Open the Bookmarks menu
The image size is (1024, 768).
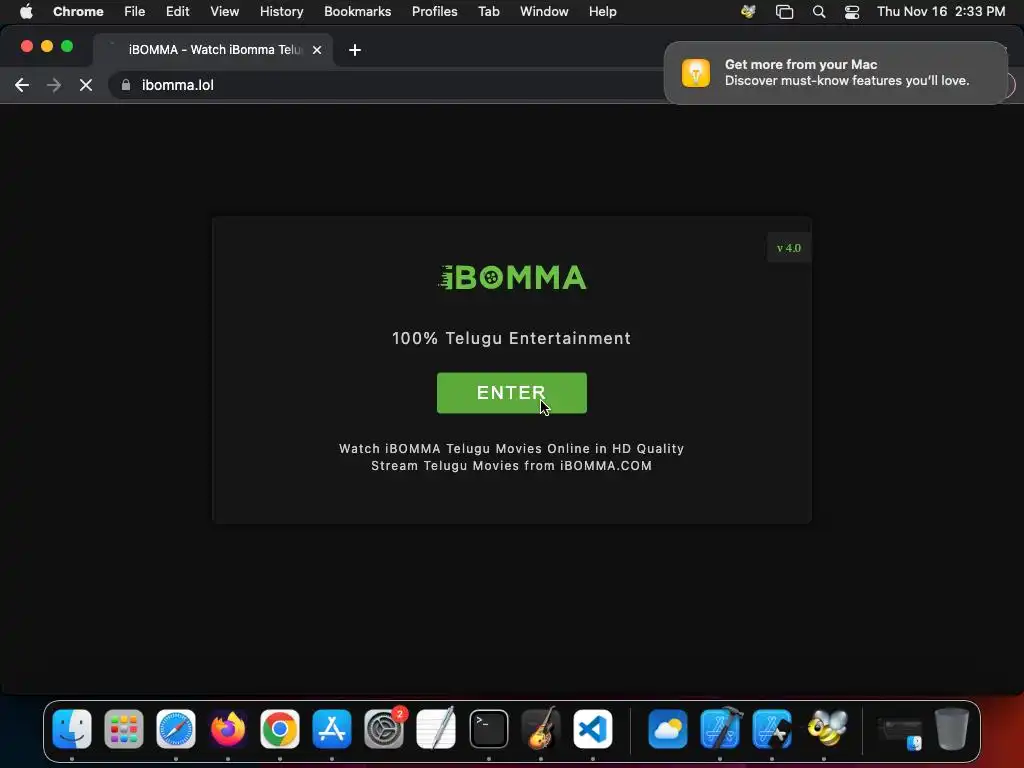coord(357,11)
